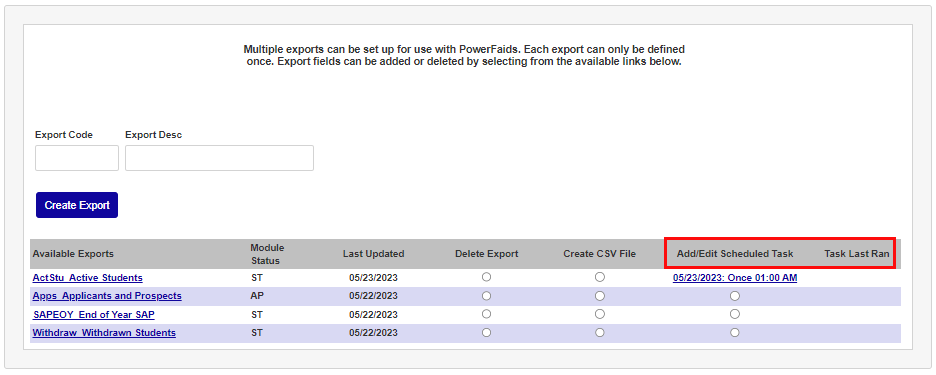Click the AP module status cell
The image size is (936, 375).
click(257, 296)
